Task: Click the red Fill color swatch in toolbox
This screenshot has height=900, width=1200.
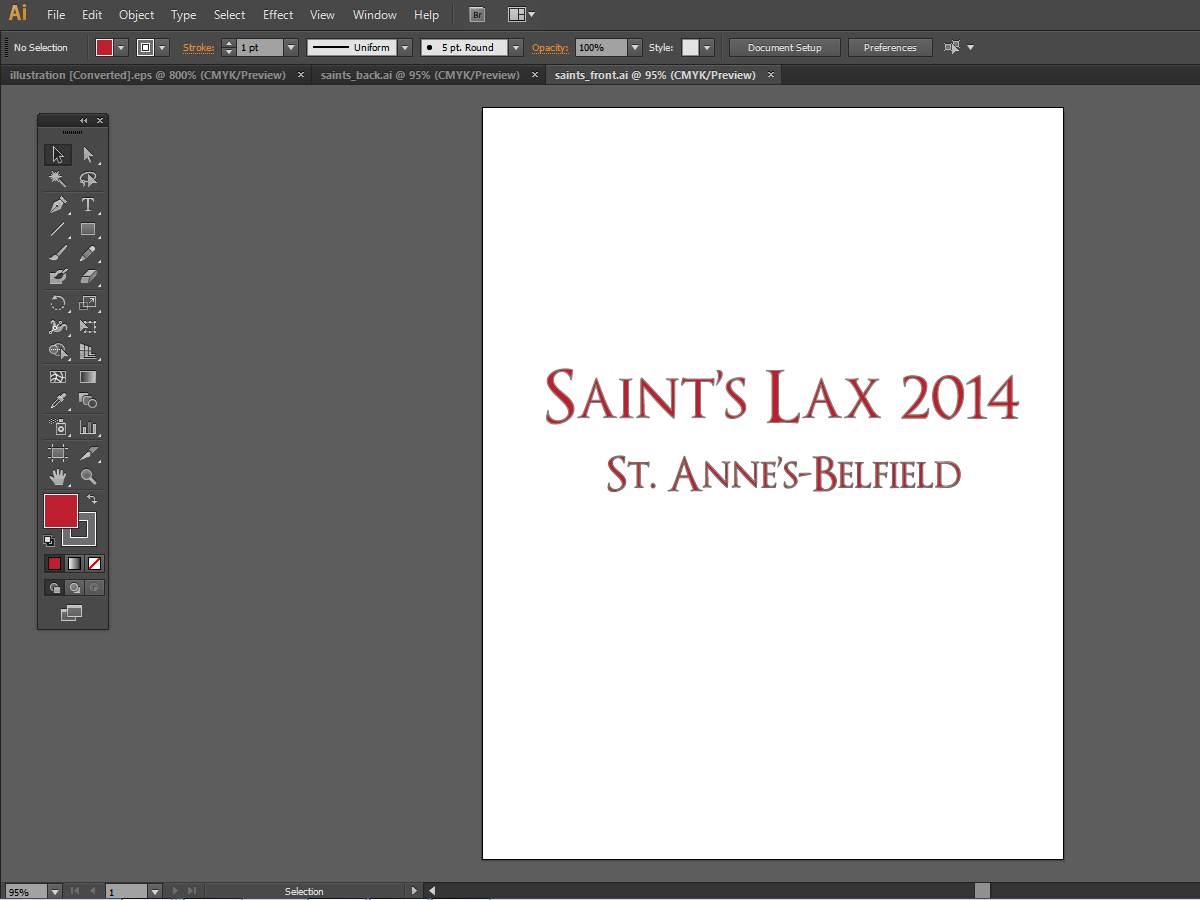Action: (60, 511)
